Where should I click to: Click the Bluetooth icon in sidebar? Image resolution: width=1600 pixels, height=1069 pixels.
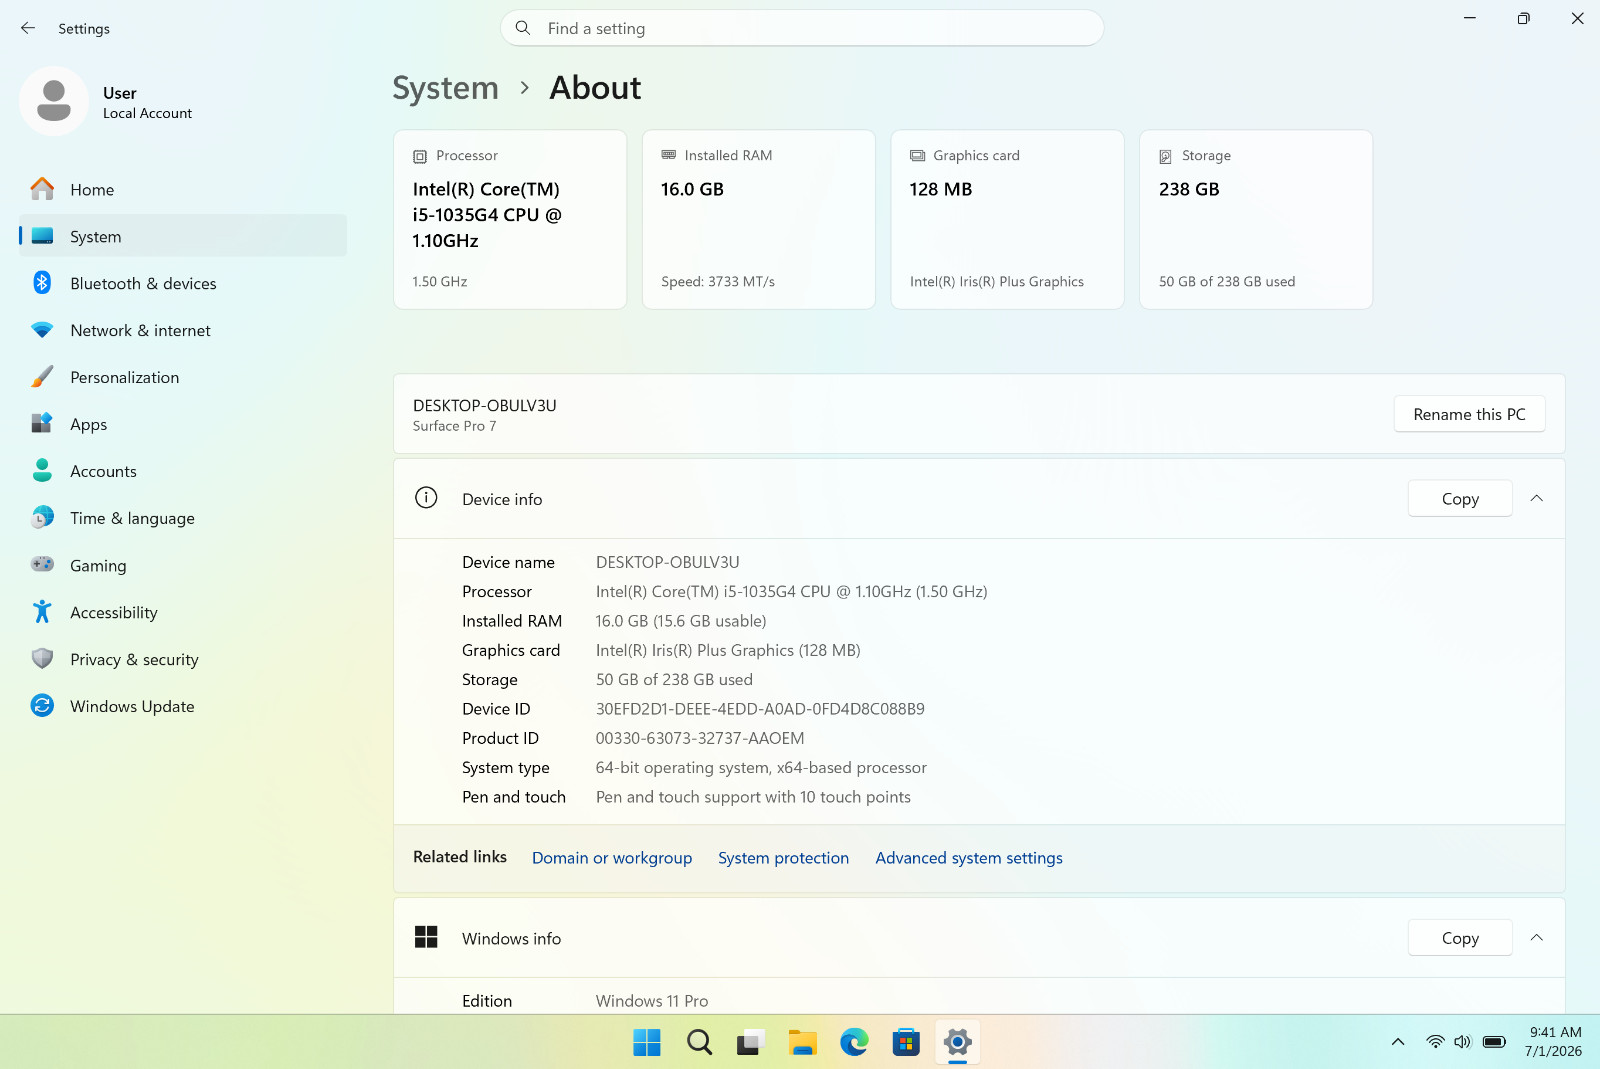tap(42, 283)
